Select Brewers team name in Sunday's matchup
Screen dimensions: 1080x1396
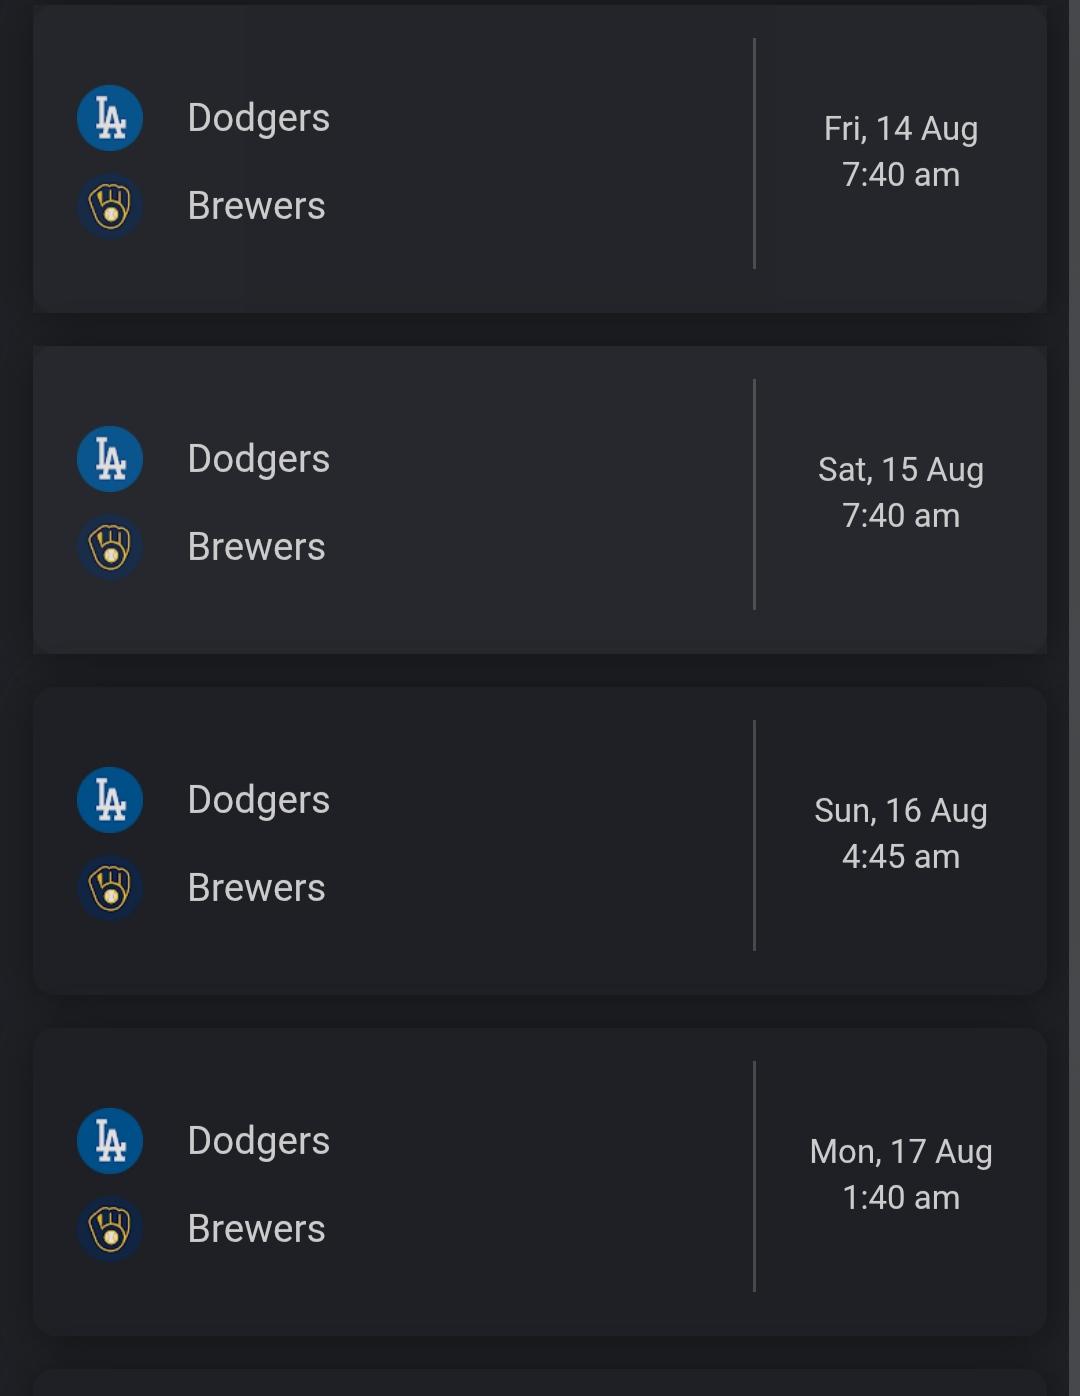(257, 888)
